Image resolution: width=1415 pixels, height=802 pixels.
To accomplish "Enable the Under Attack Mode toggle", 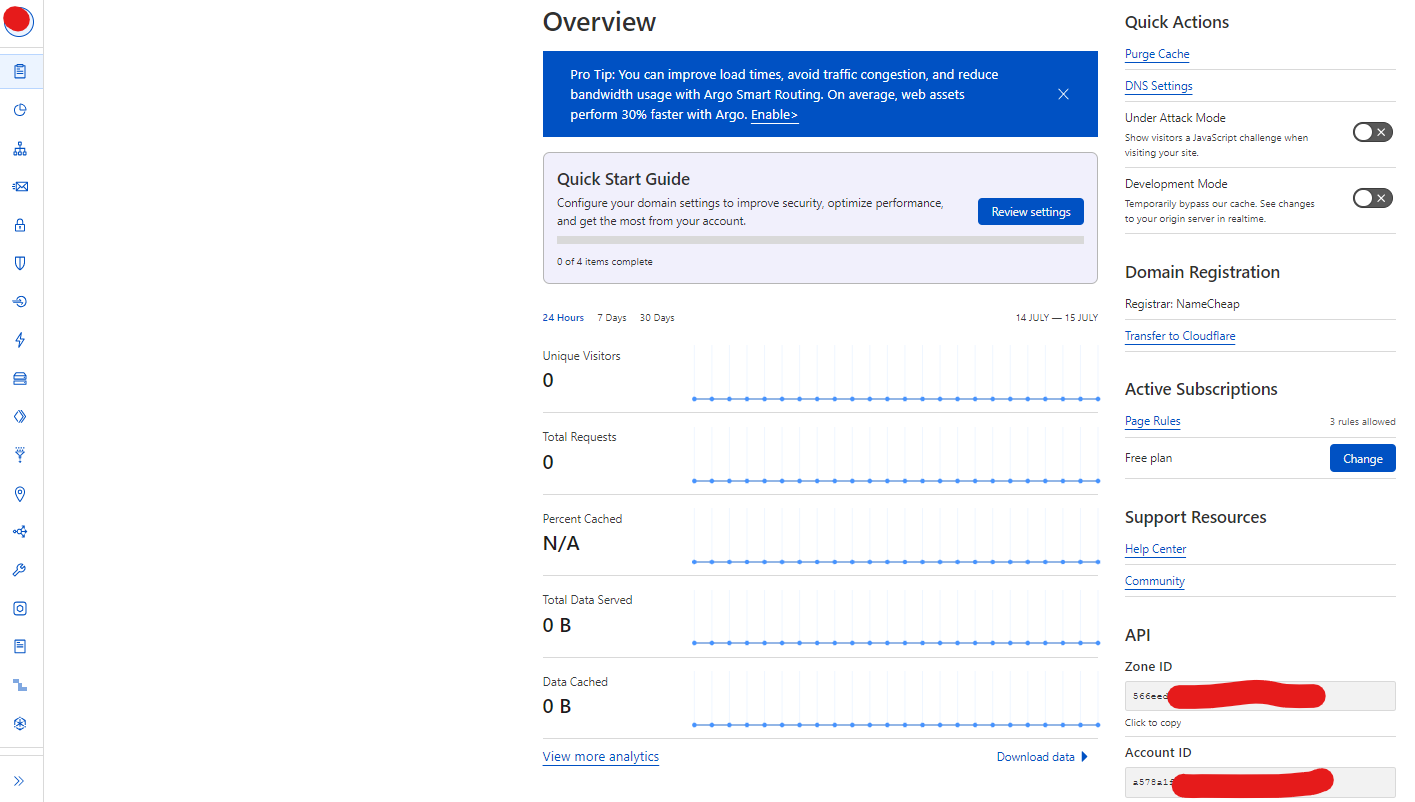I will click(1372, 132).
